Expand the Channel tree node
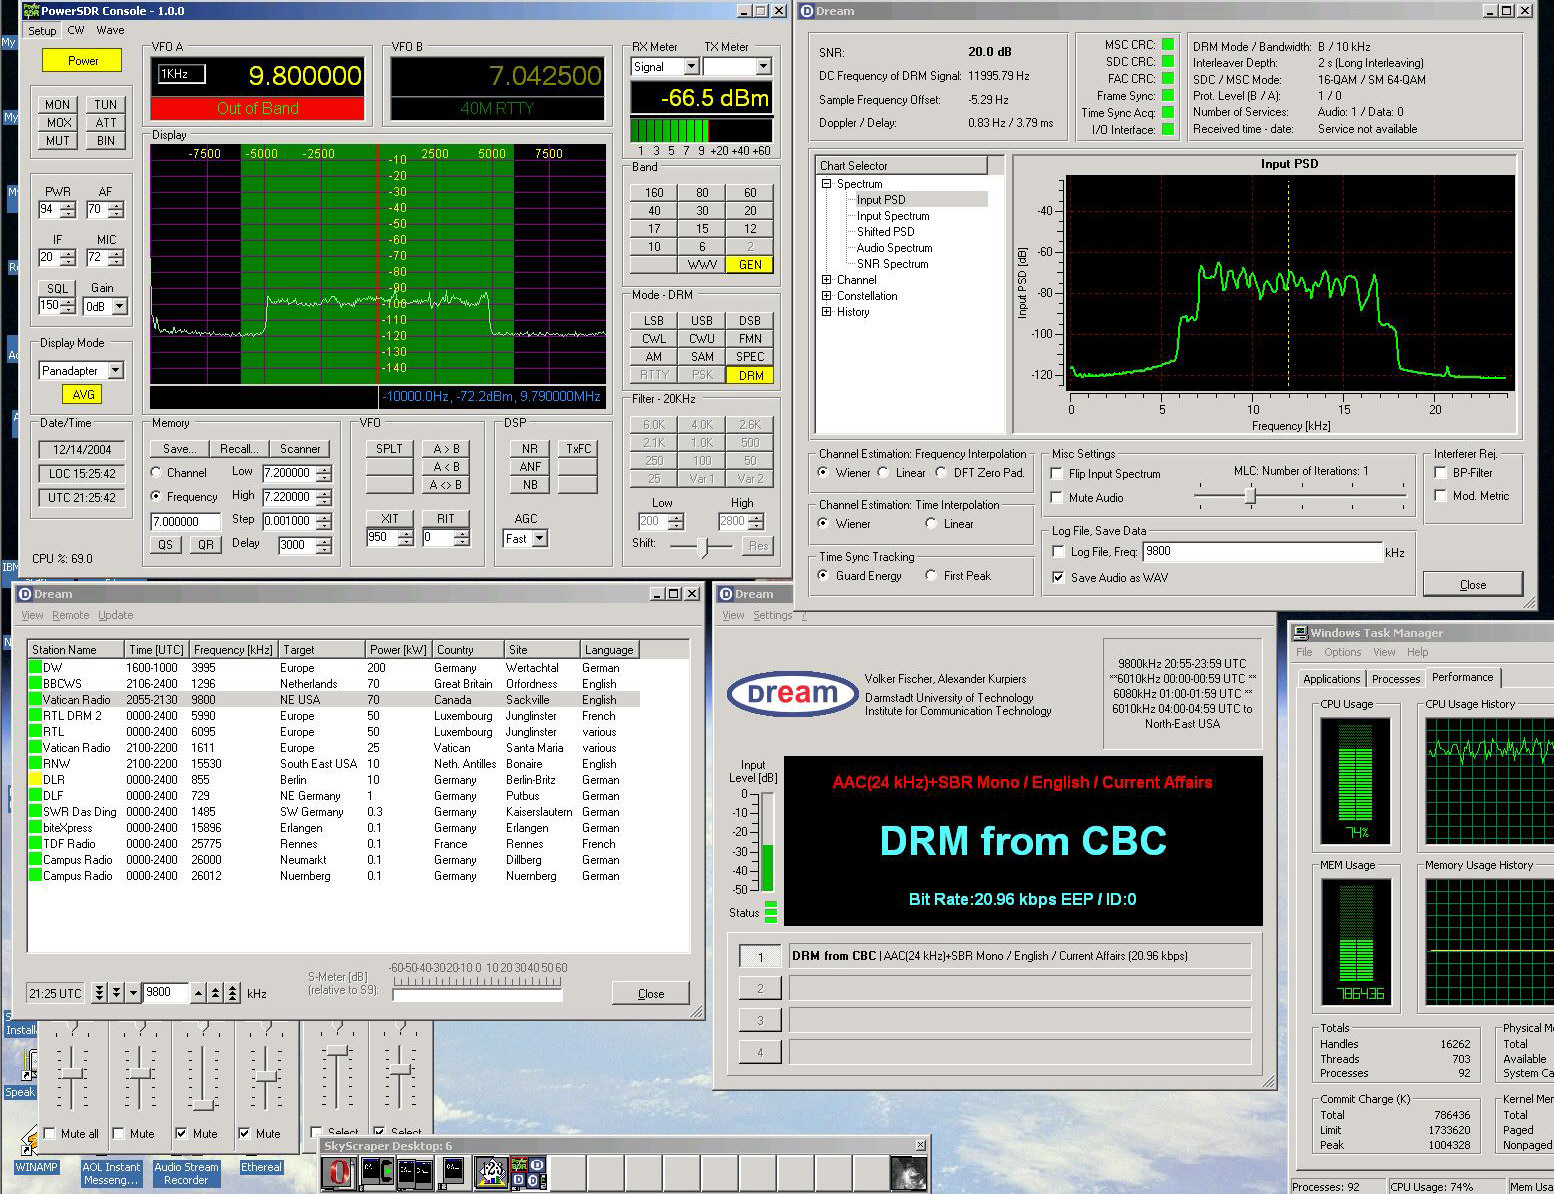Screen dimensions: 1554x1194 [x=827, y=280]
